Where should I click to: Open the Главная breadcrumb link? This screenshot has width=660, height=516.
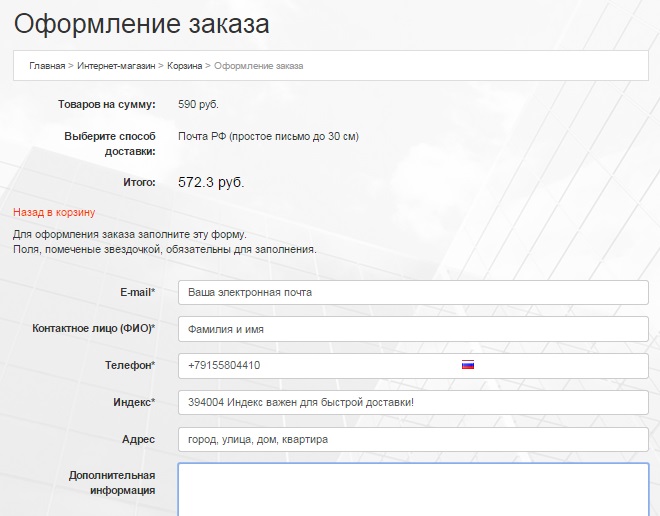pyautogui.click(x=47, y=66)
